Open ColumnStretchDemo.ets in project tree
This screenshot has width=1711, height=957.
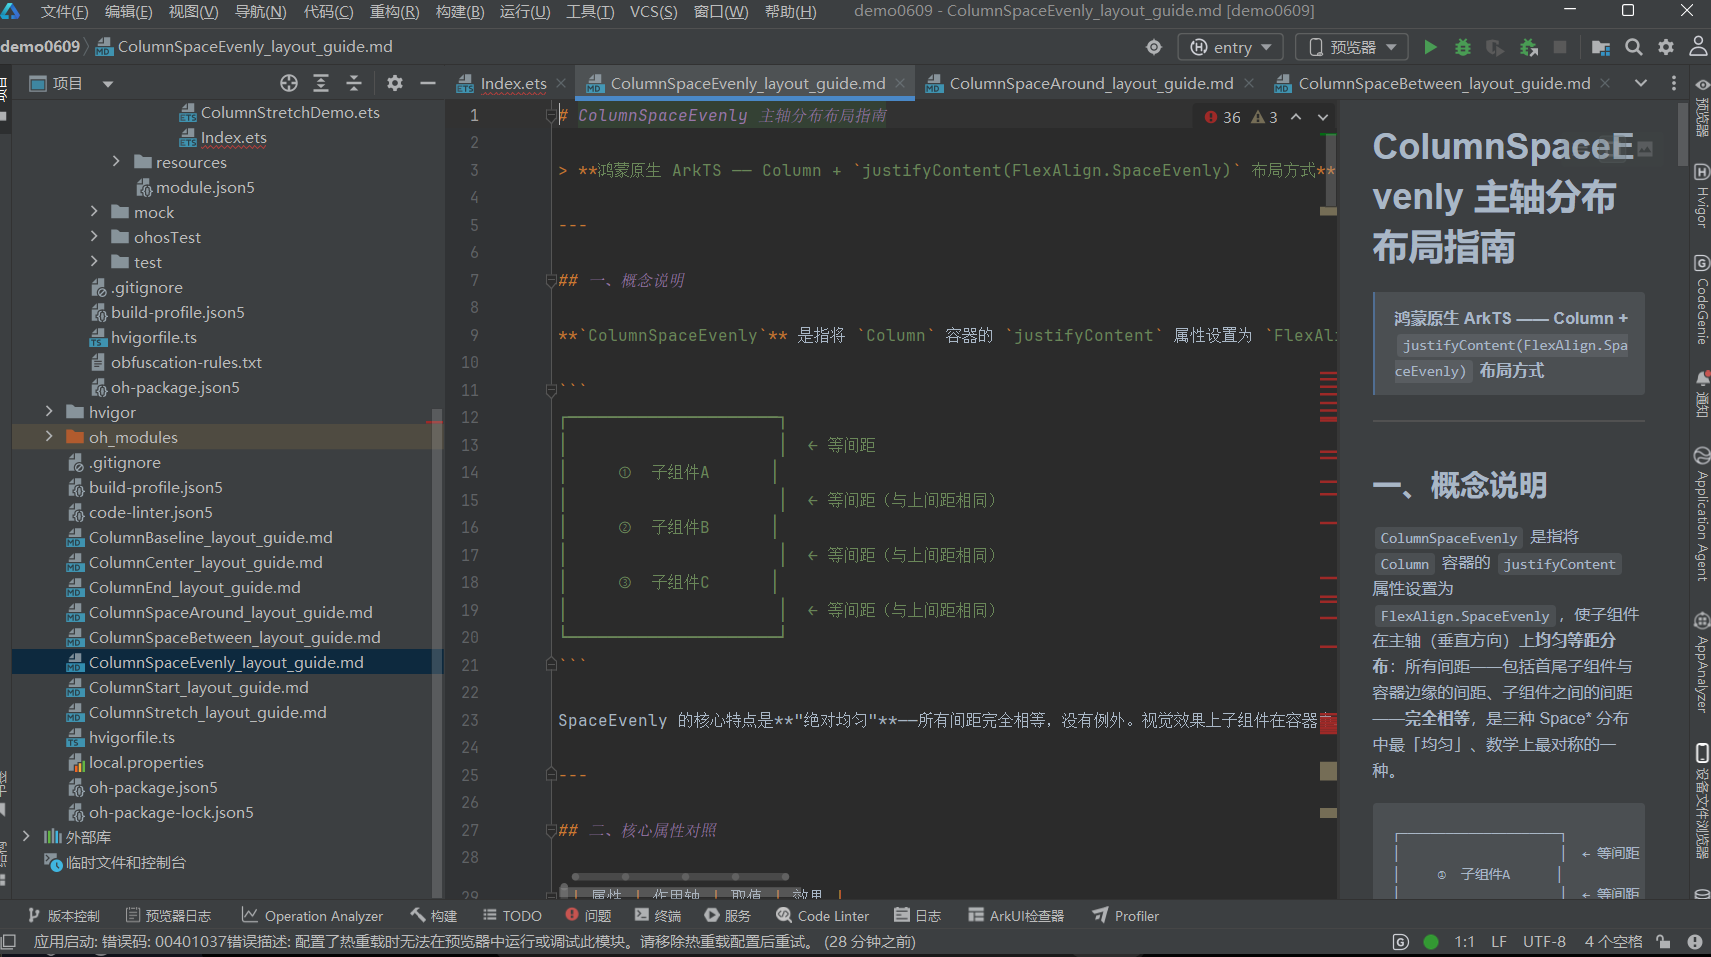click(x=290, y=112)
